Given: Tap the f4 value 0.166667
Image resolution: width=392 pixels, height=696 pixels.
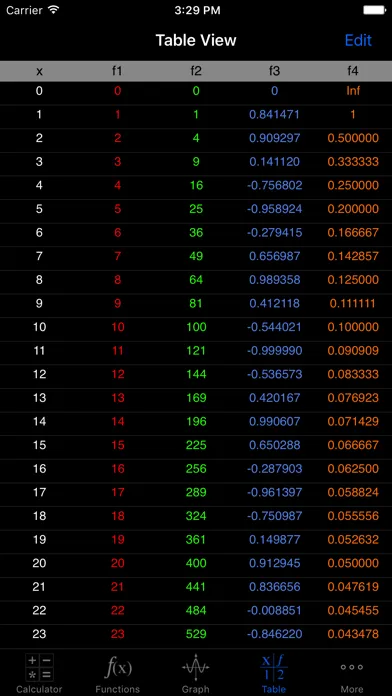Looking at the screenshot, I should [x=353, y=232].
